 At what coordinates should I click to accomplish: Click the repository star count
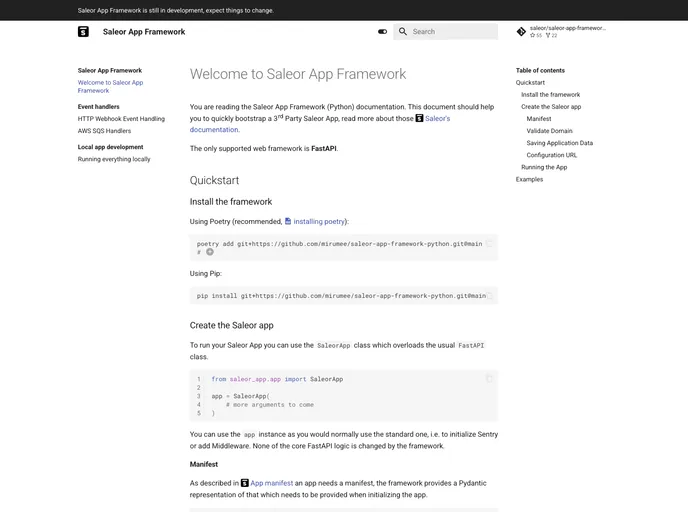536,36
